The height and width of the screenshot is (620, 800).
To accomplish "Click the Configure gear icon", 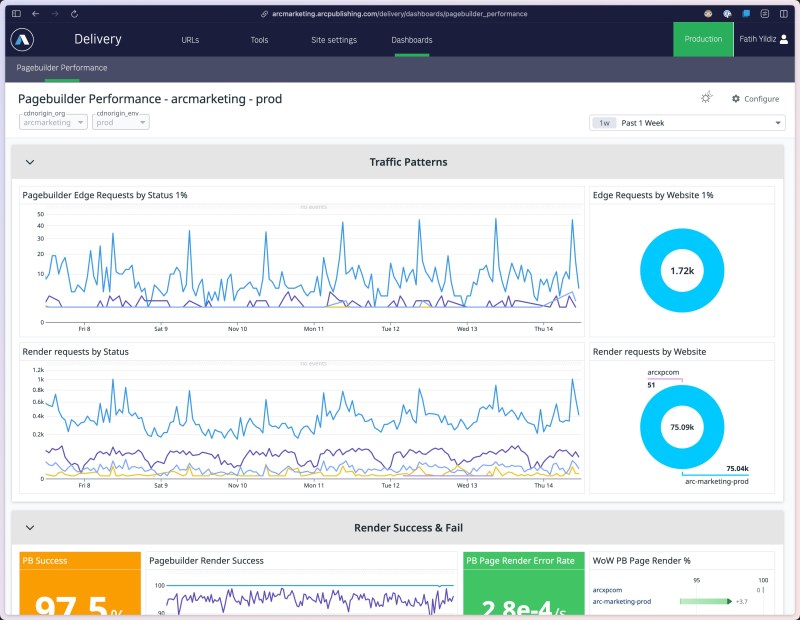I will [x=736, y=98].
